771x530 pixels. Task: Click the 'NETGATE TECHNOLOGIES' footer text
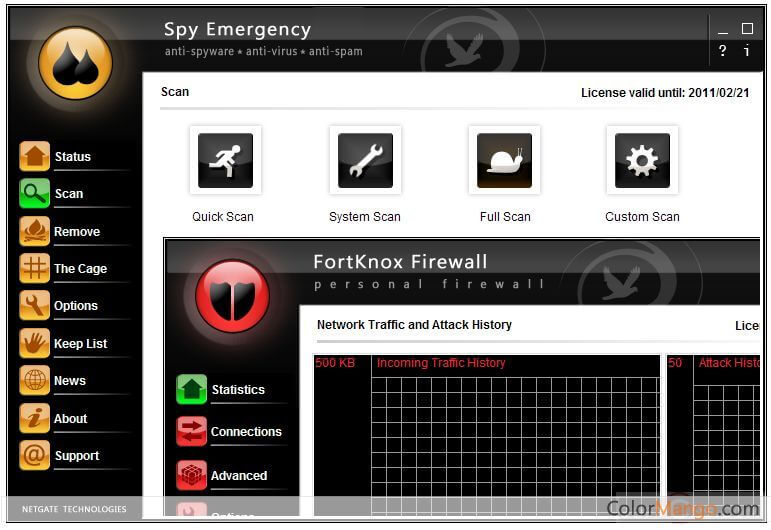[x=74, y=509]
